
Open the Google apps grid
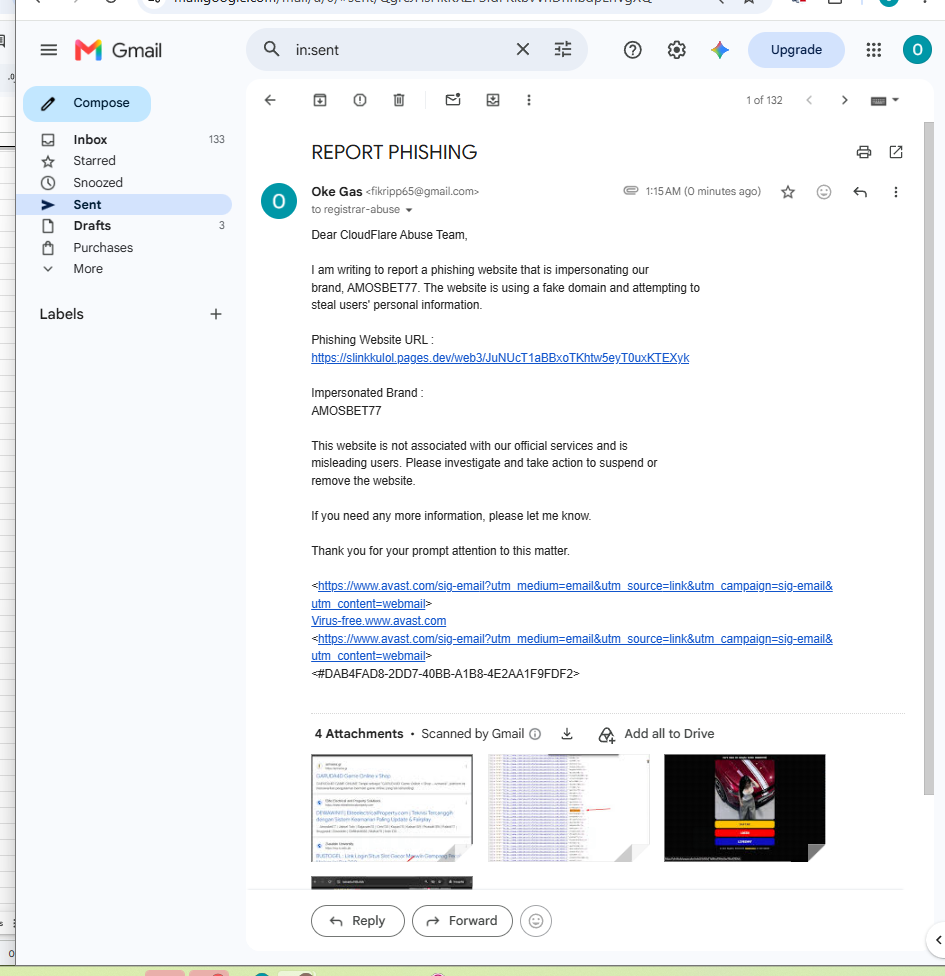click(874, 50)
